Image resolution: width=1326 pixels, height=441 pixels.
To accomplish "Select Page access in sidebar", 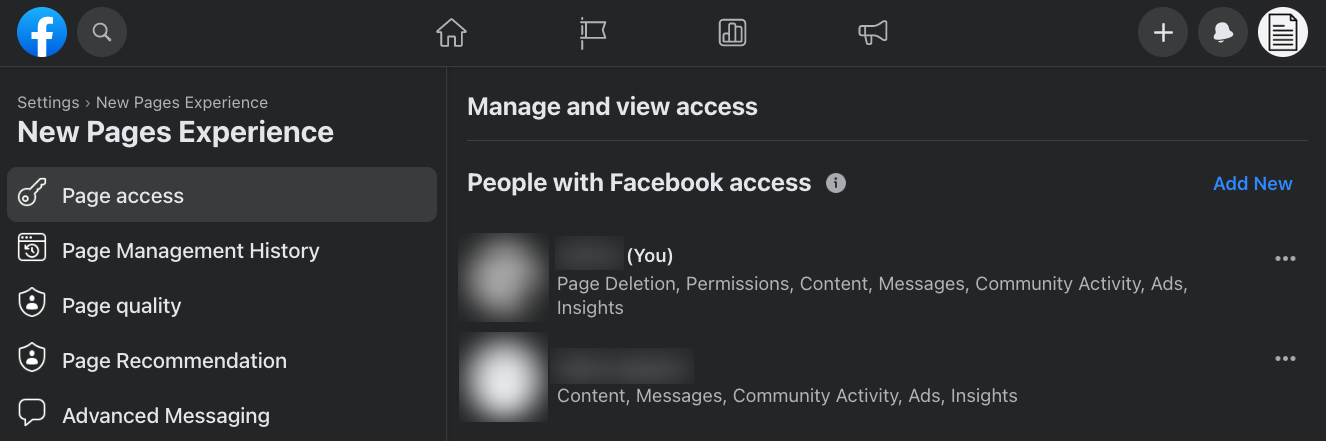I will pos(222,195).
